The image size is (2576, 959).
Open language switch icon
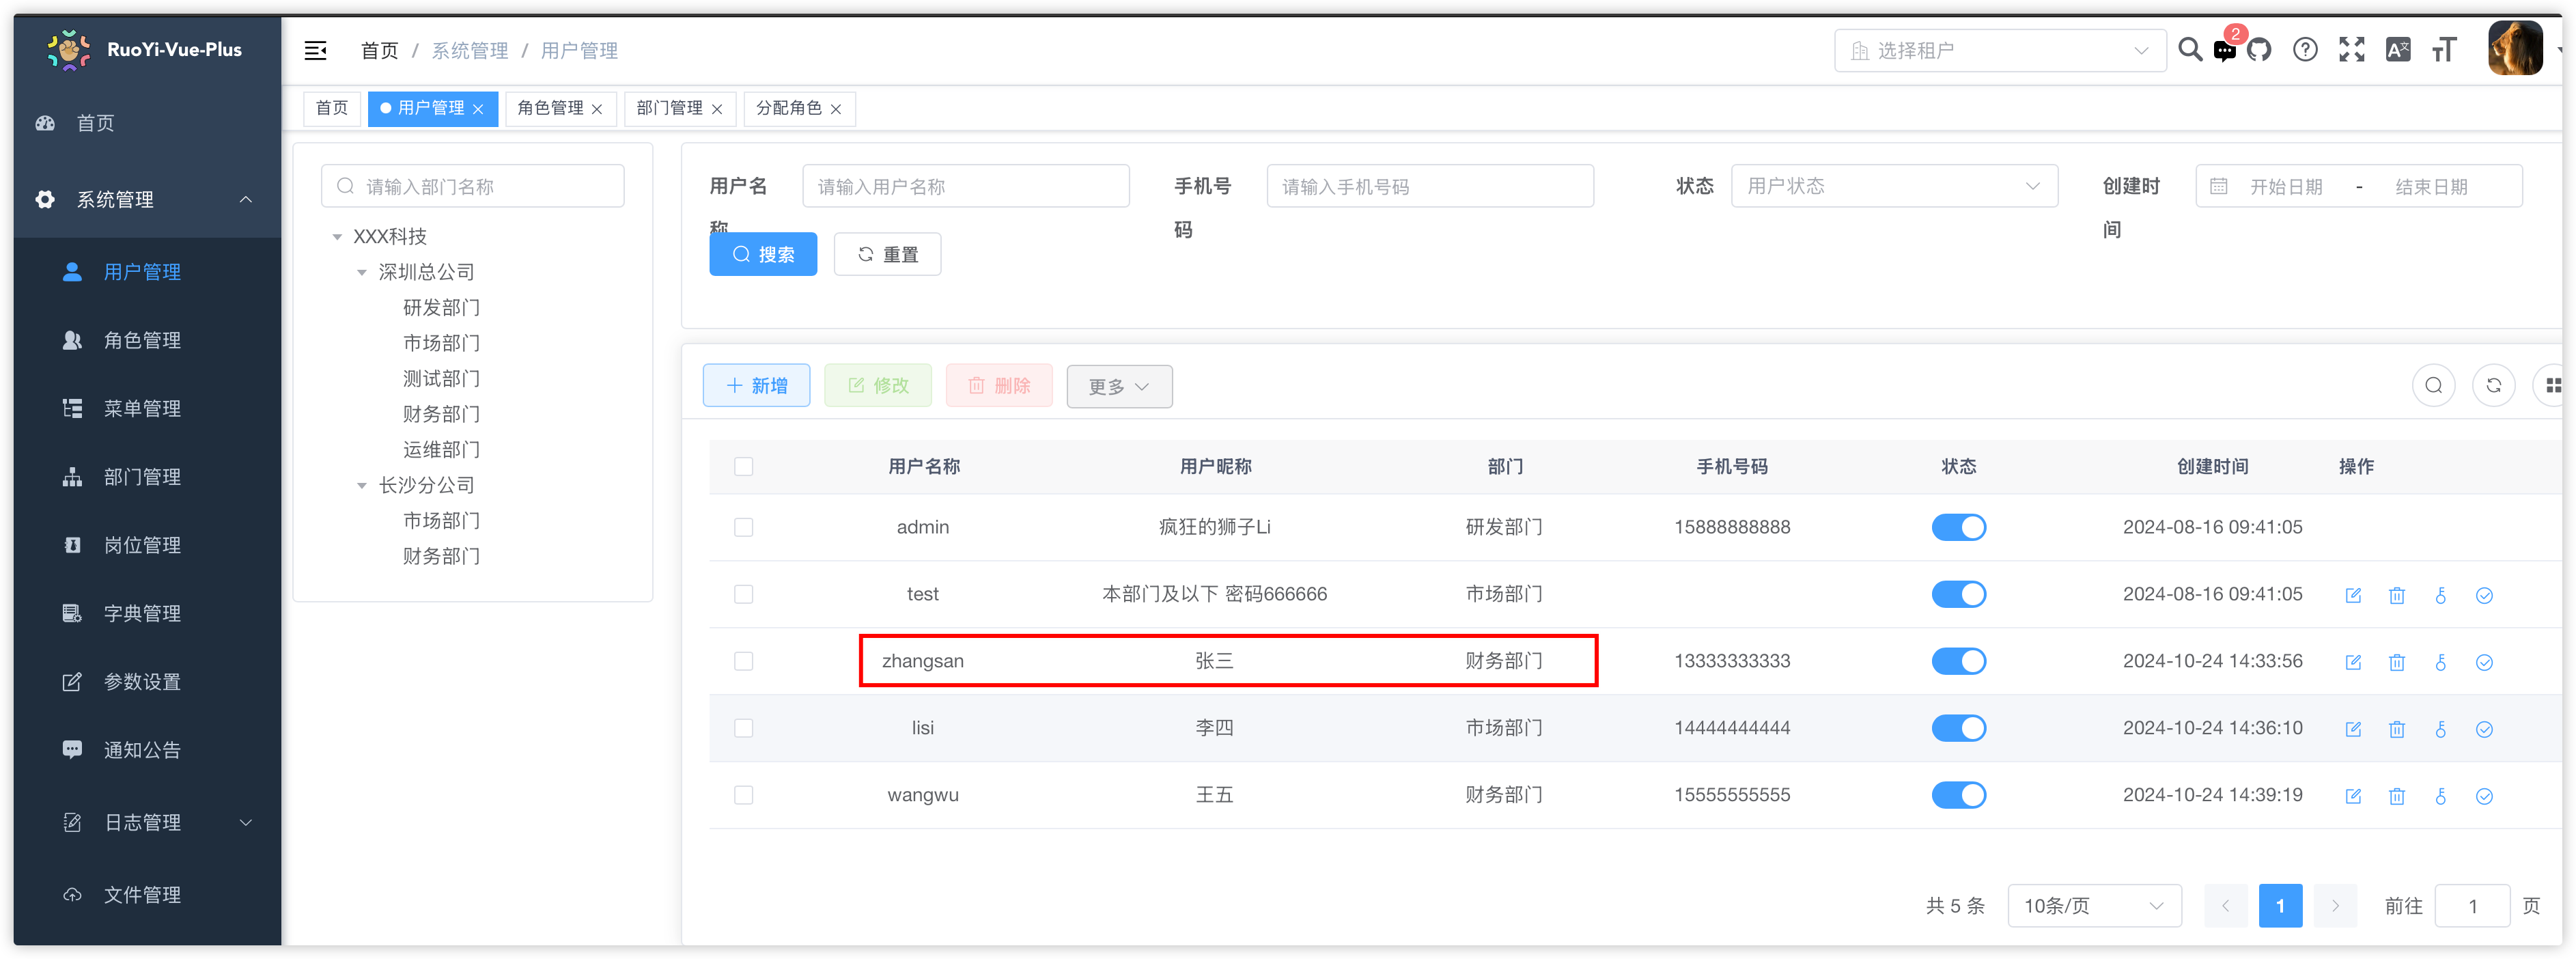(2398, 50)
